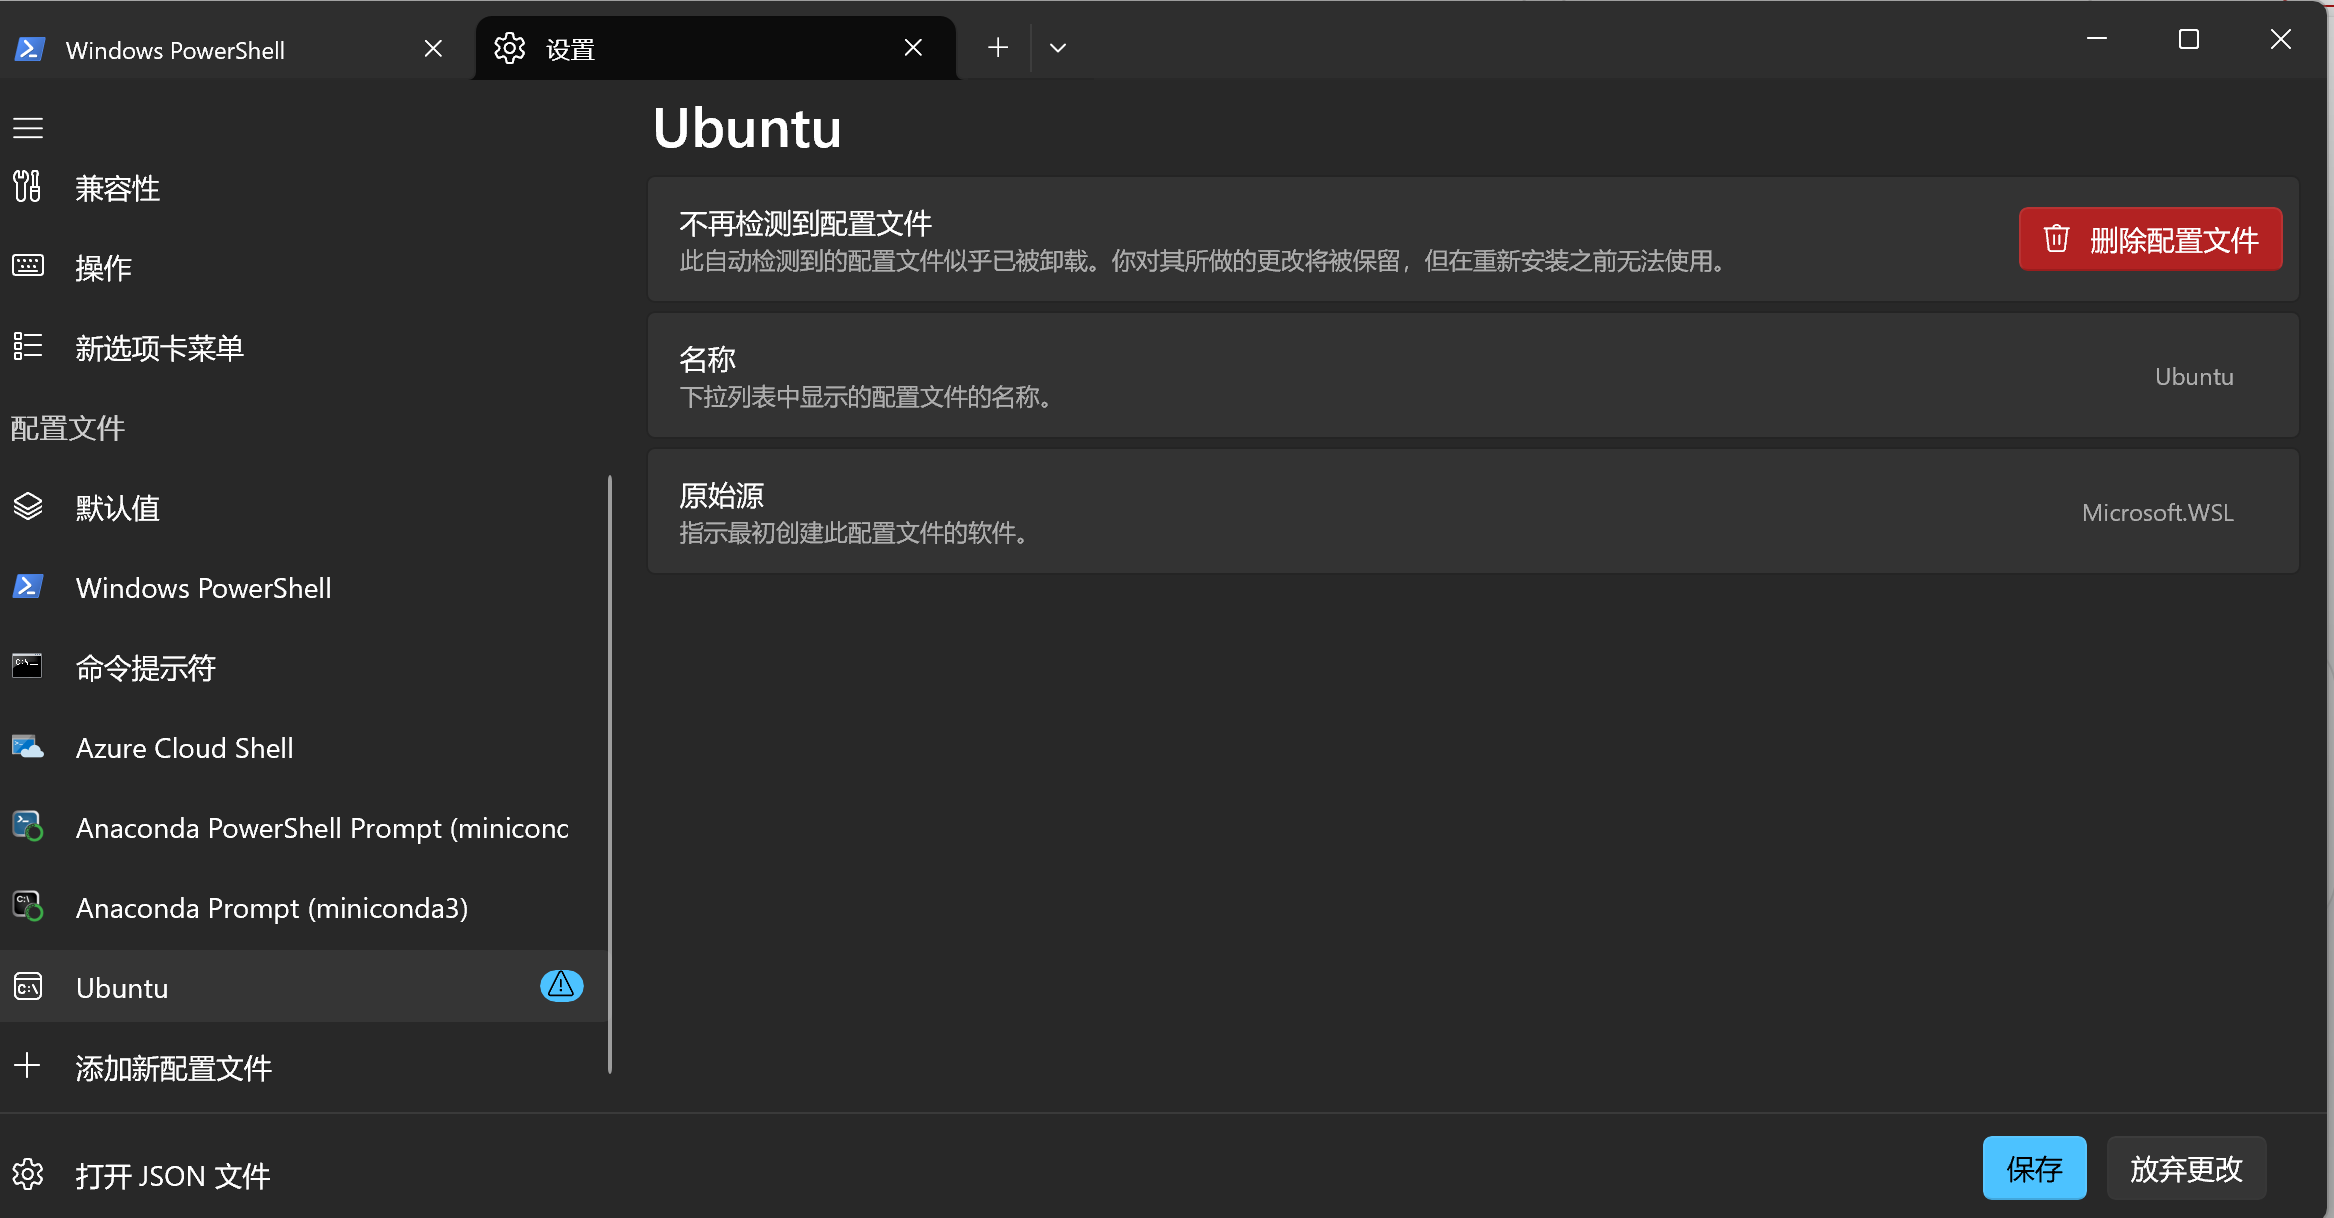
Task: Select the Anaconda Prompt (miniconda3) profile
Action: pos(271,907)
